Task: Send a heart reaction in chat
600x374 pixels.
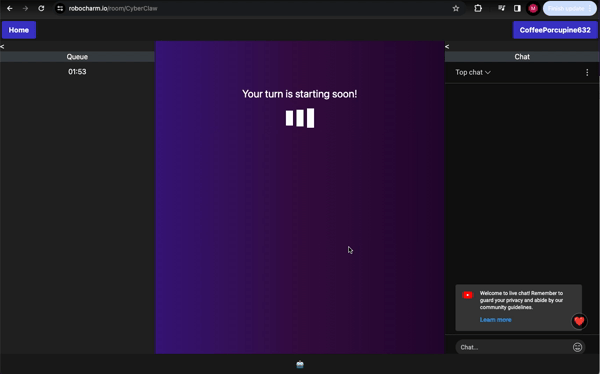Action: click(579, 321)
